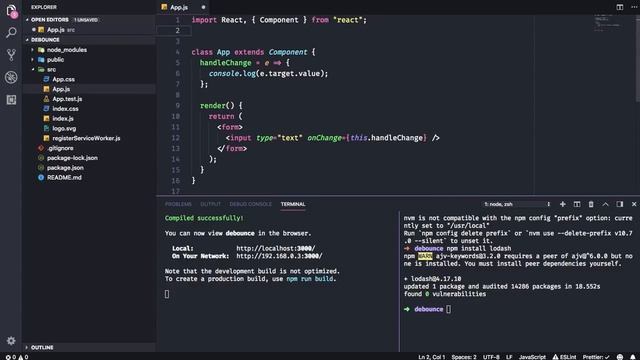Select App.js under the src folder
The height and width of the screenshot is (360, 640).
pyautogui.click(x=61, y=89)
